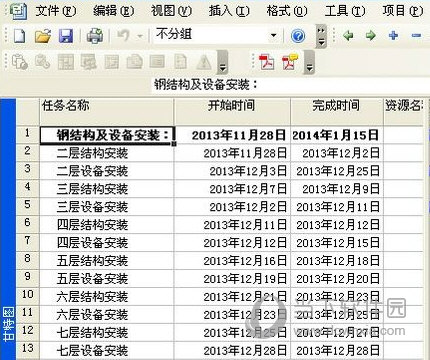The image size is (430, 360).
Task: Click finish date 2013年12月18日
Action: pyautogui.click(x=338, y=261)
